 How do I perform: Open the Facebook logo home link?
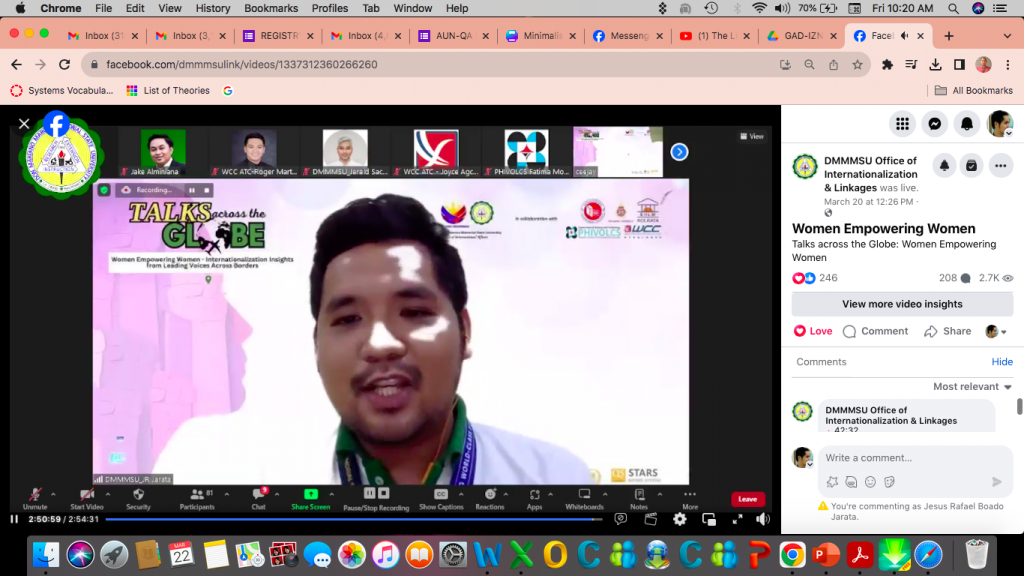[57, 124]
